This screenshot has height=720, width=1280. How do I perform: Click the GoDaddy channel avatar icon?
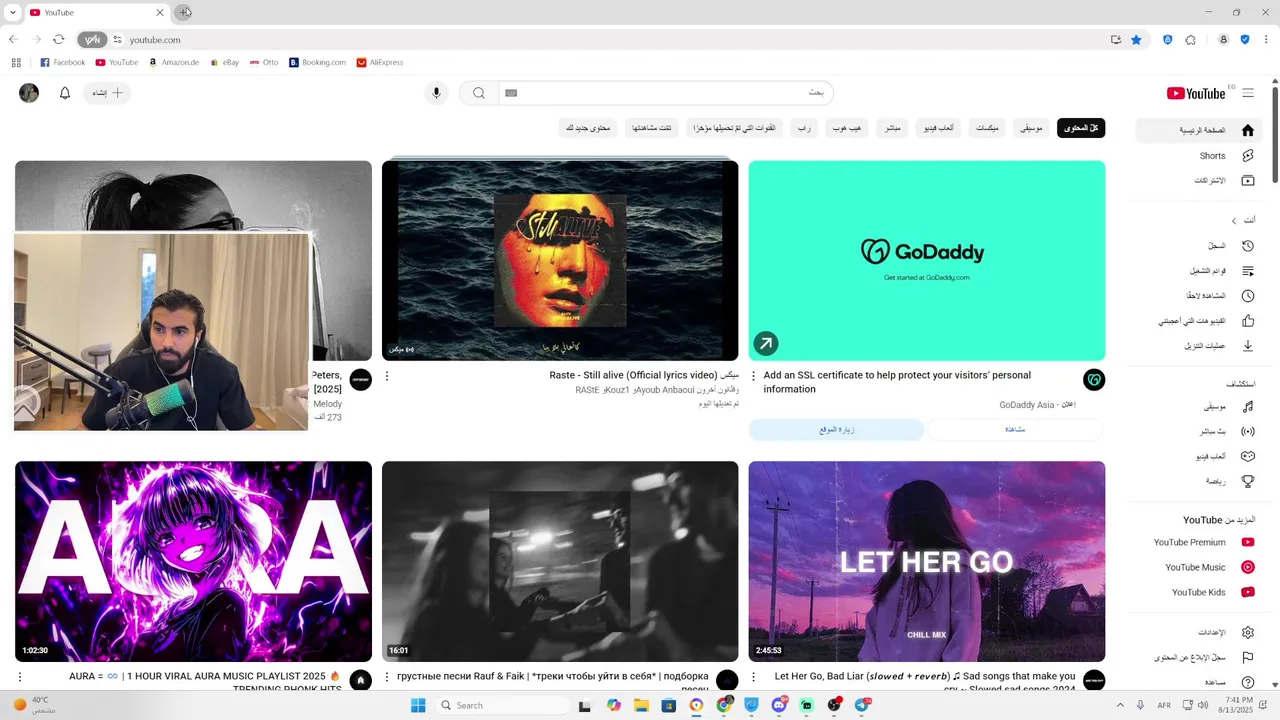click(1094, 380)
